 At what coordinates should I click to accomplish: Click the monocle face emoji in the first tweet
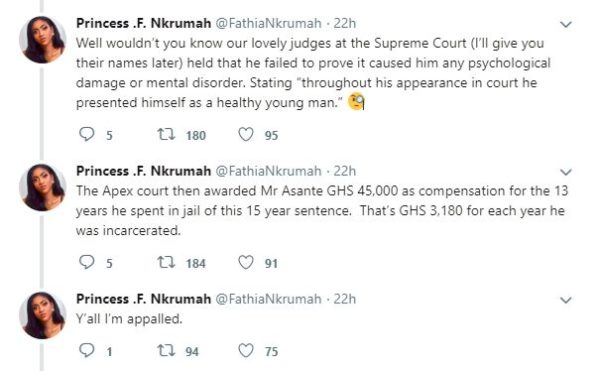point(356,102)
